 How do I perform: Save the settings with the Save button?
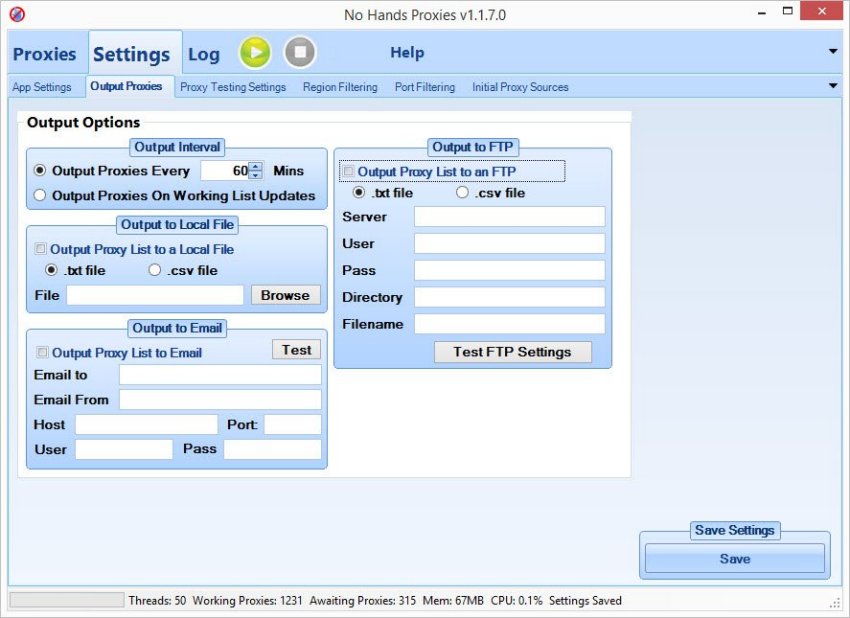735,558
